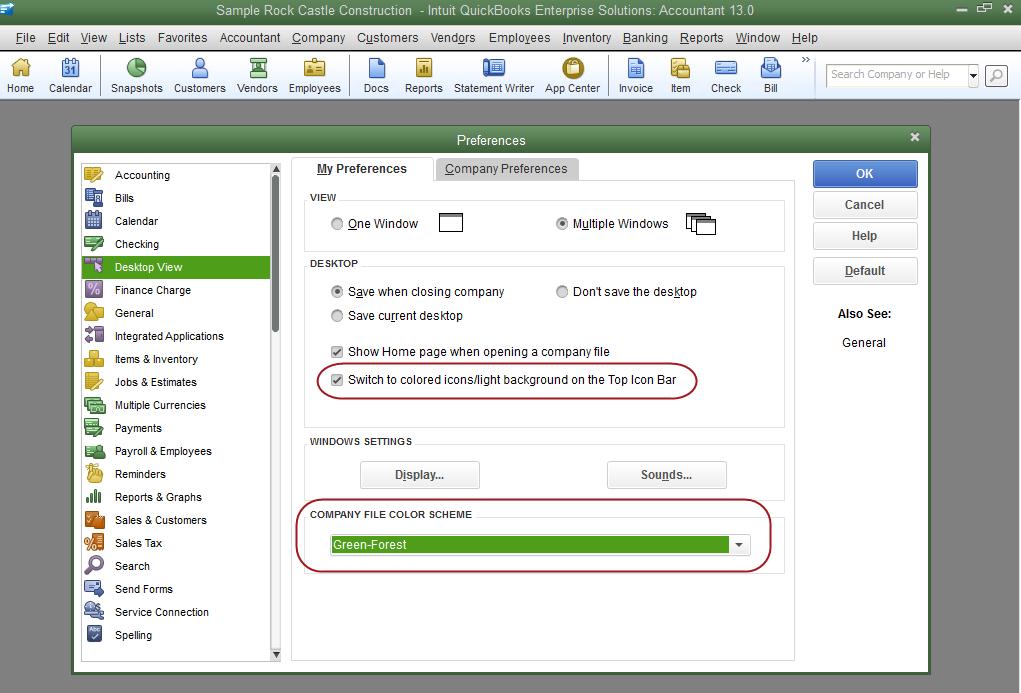Open Display settings button
Viewport: 1021px width, 693px height.
pyautogui.click(x=420, y=475)
